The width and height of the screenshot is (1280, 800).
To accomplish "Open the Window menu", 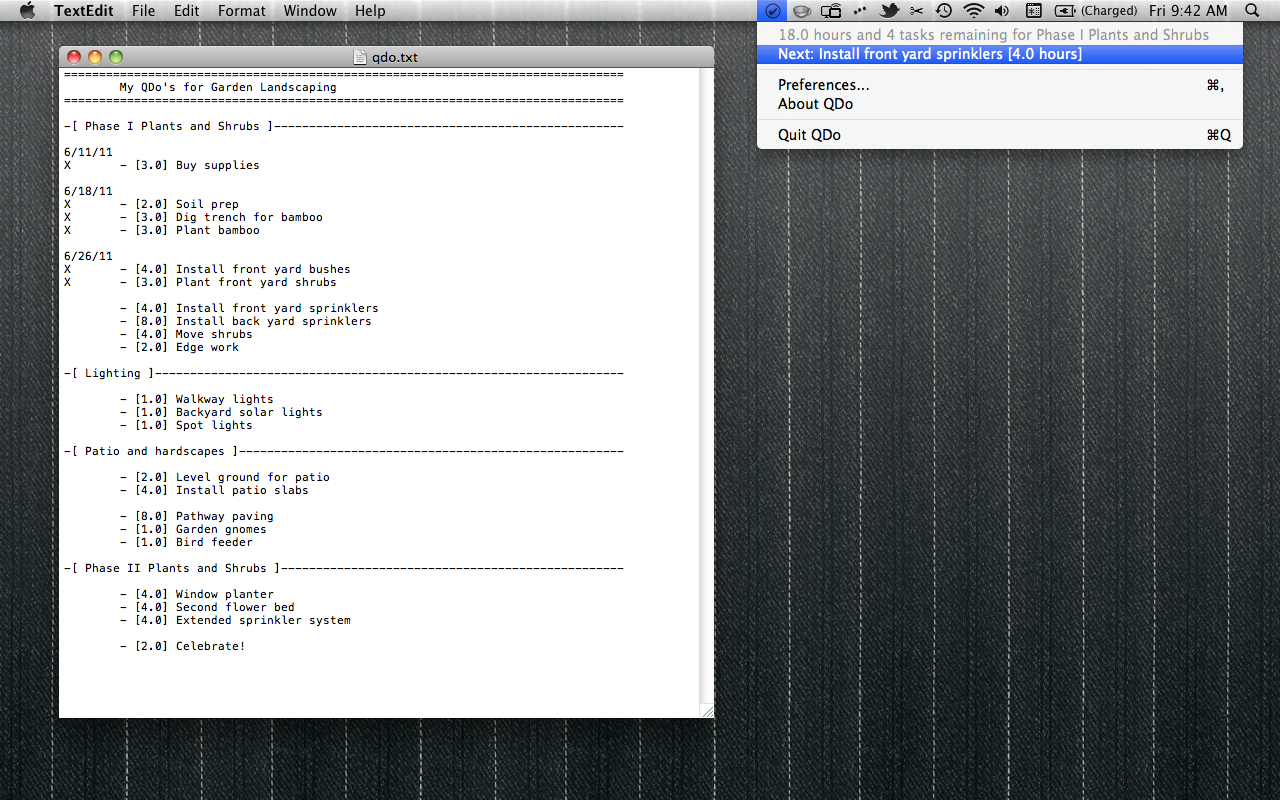I will pos(310,11).
